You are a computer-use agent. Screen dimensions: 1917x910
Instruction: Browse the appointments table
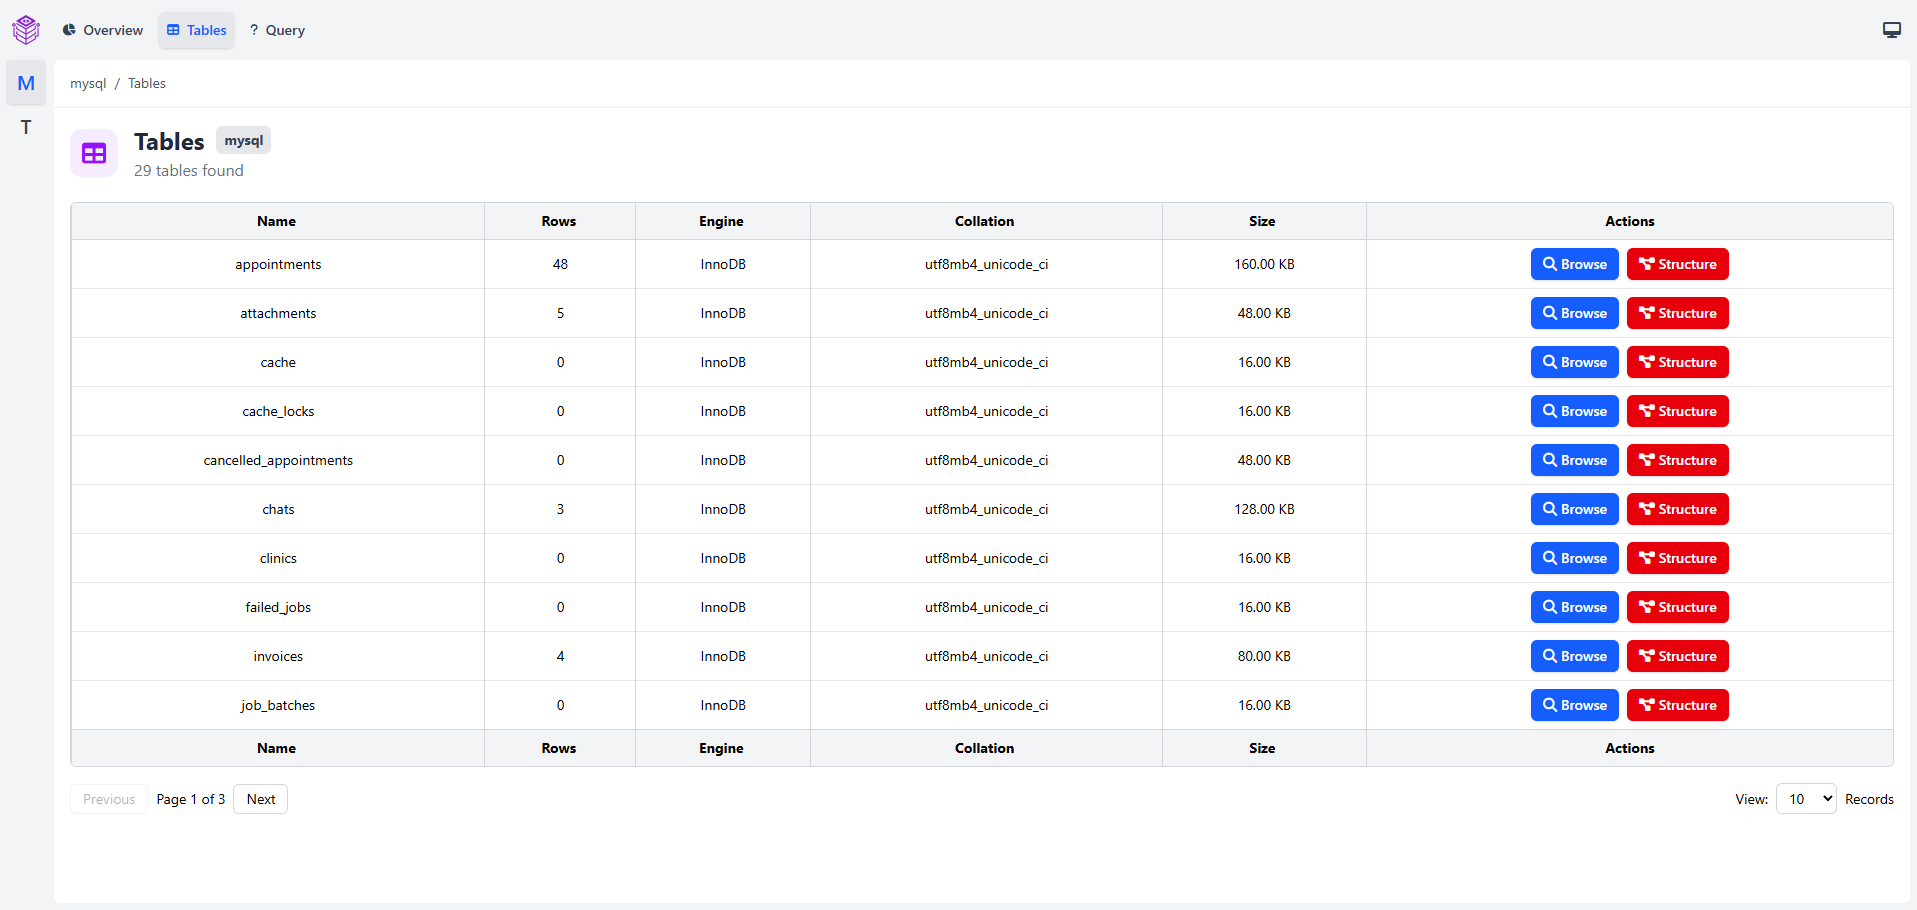(1573, 264)
